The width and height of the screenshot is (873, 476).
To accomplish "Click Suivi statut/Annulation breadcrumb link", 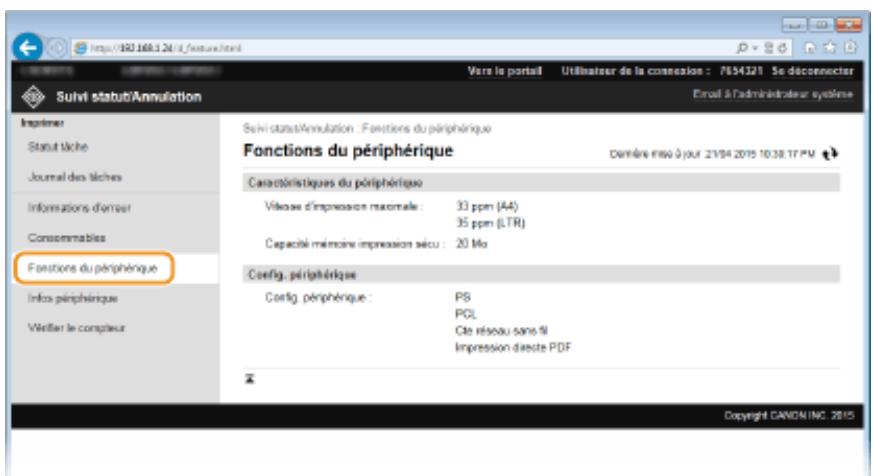I will coord(298,129).
